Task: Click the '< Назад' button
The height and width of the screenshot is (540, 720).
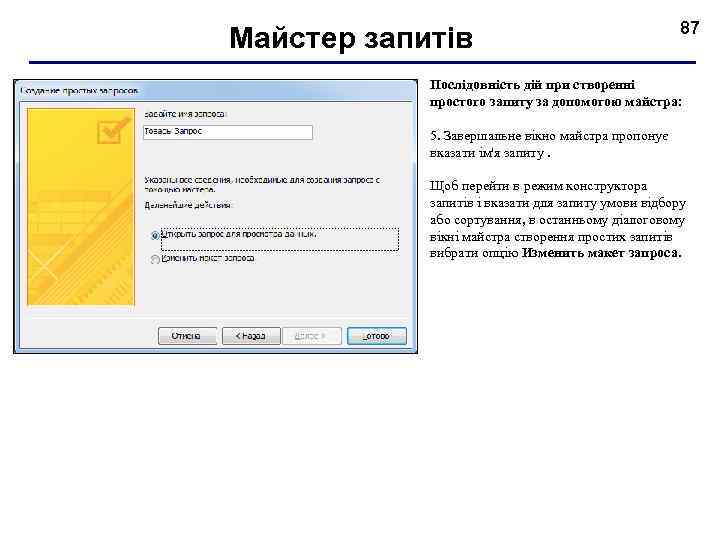Action: pos(251,336)
